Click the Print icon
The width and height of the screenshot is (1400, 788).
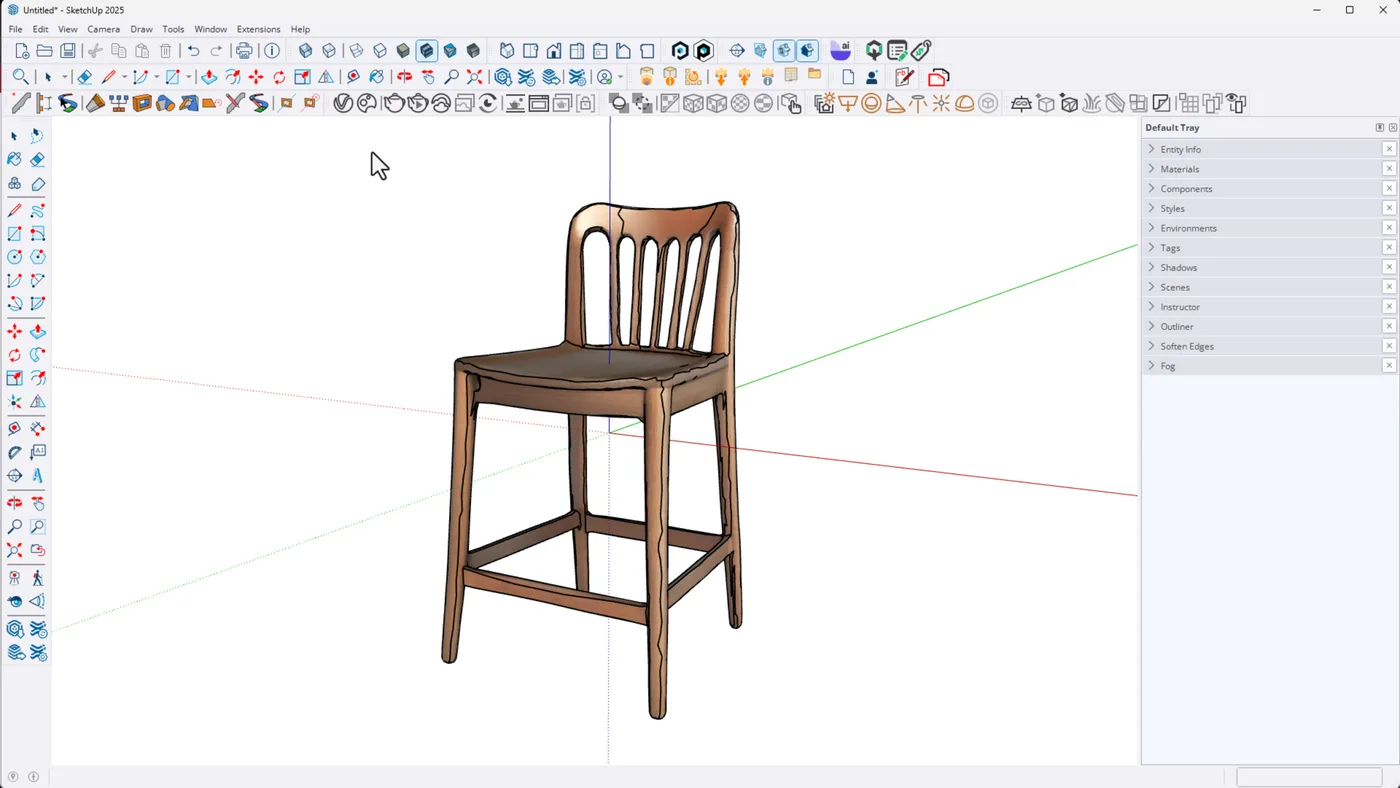pyautogui.click(x=244, y=51)
